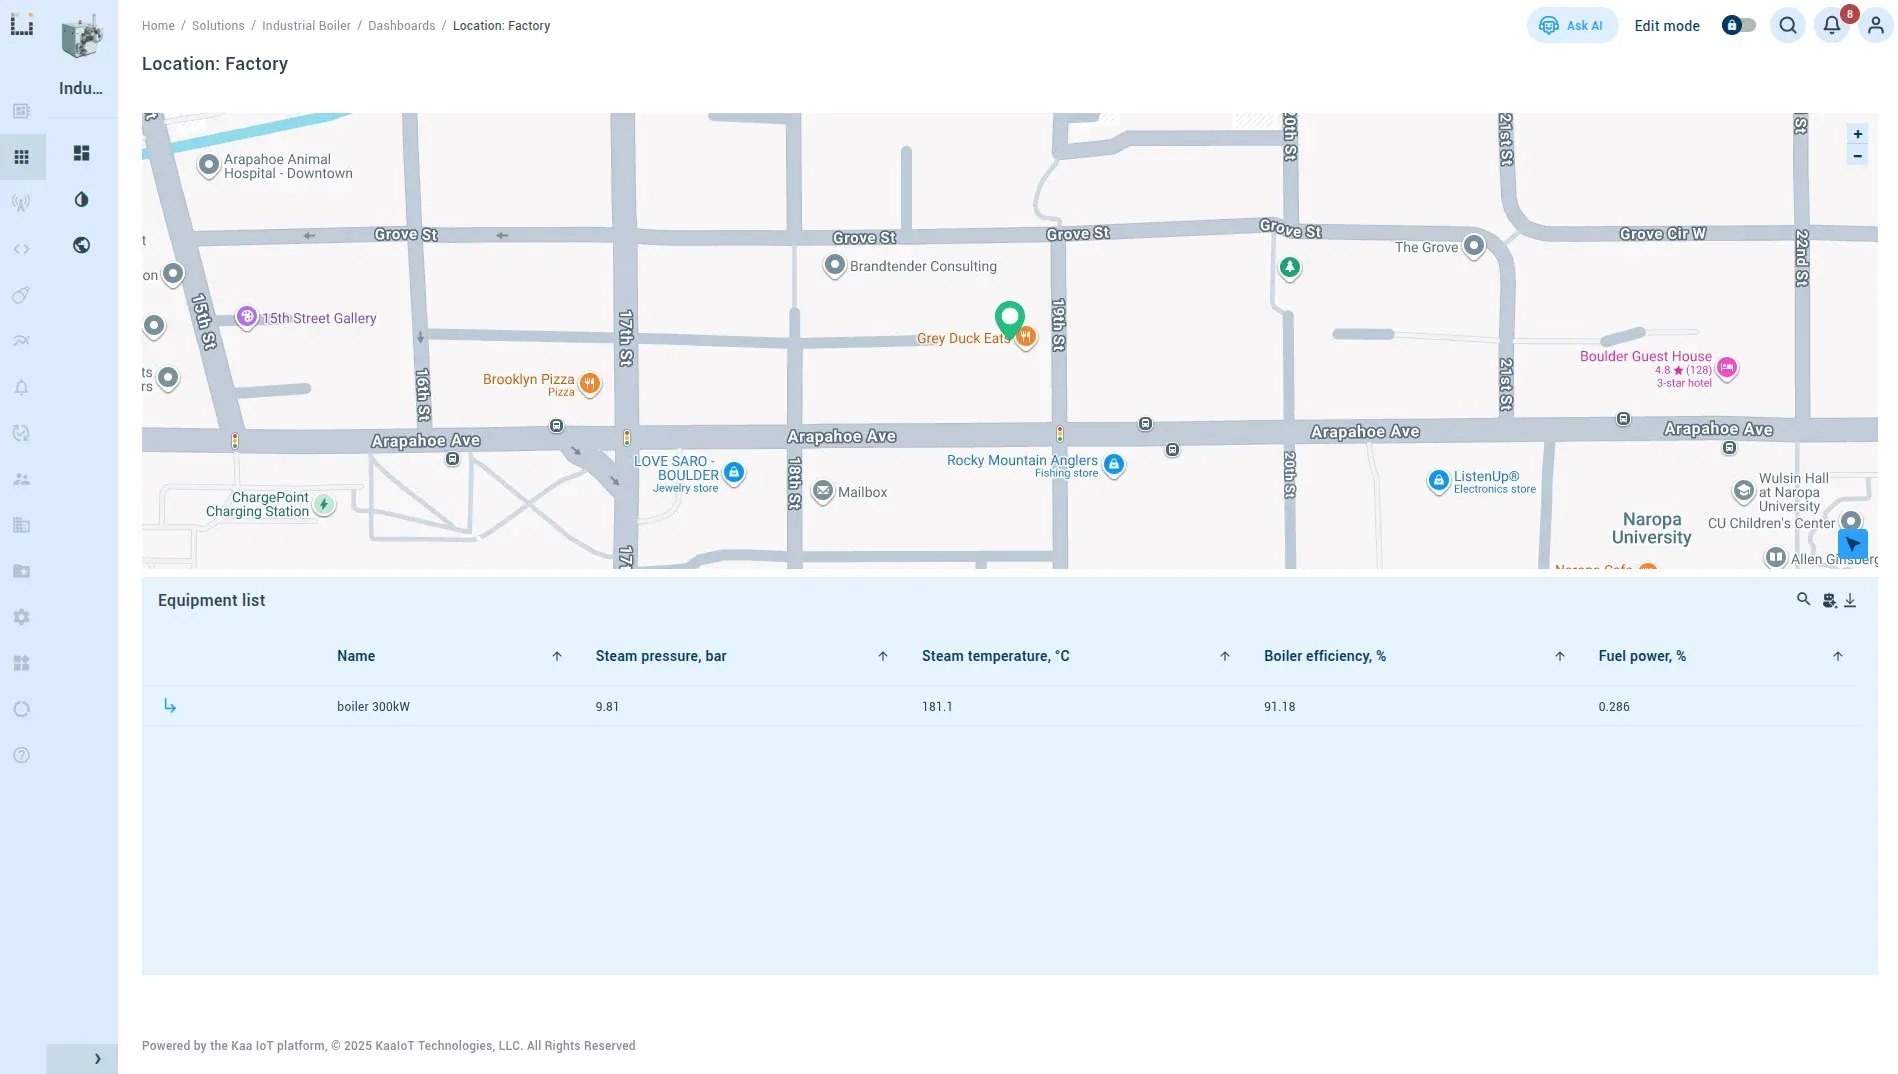1898x1074 pixels.
Task: Open the gear settings icon in sidebar
Action: pos(22,617)
